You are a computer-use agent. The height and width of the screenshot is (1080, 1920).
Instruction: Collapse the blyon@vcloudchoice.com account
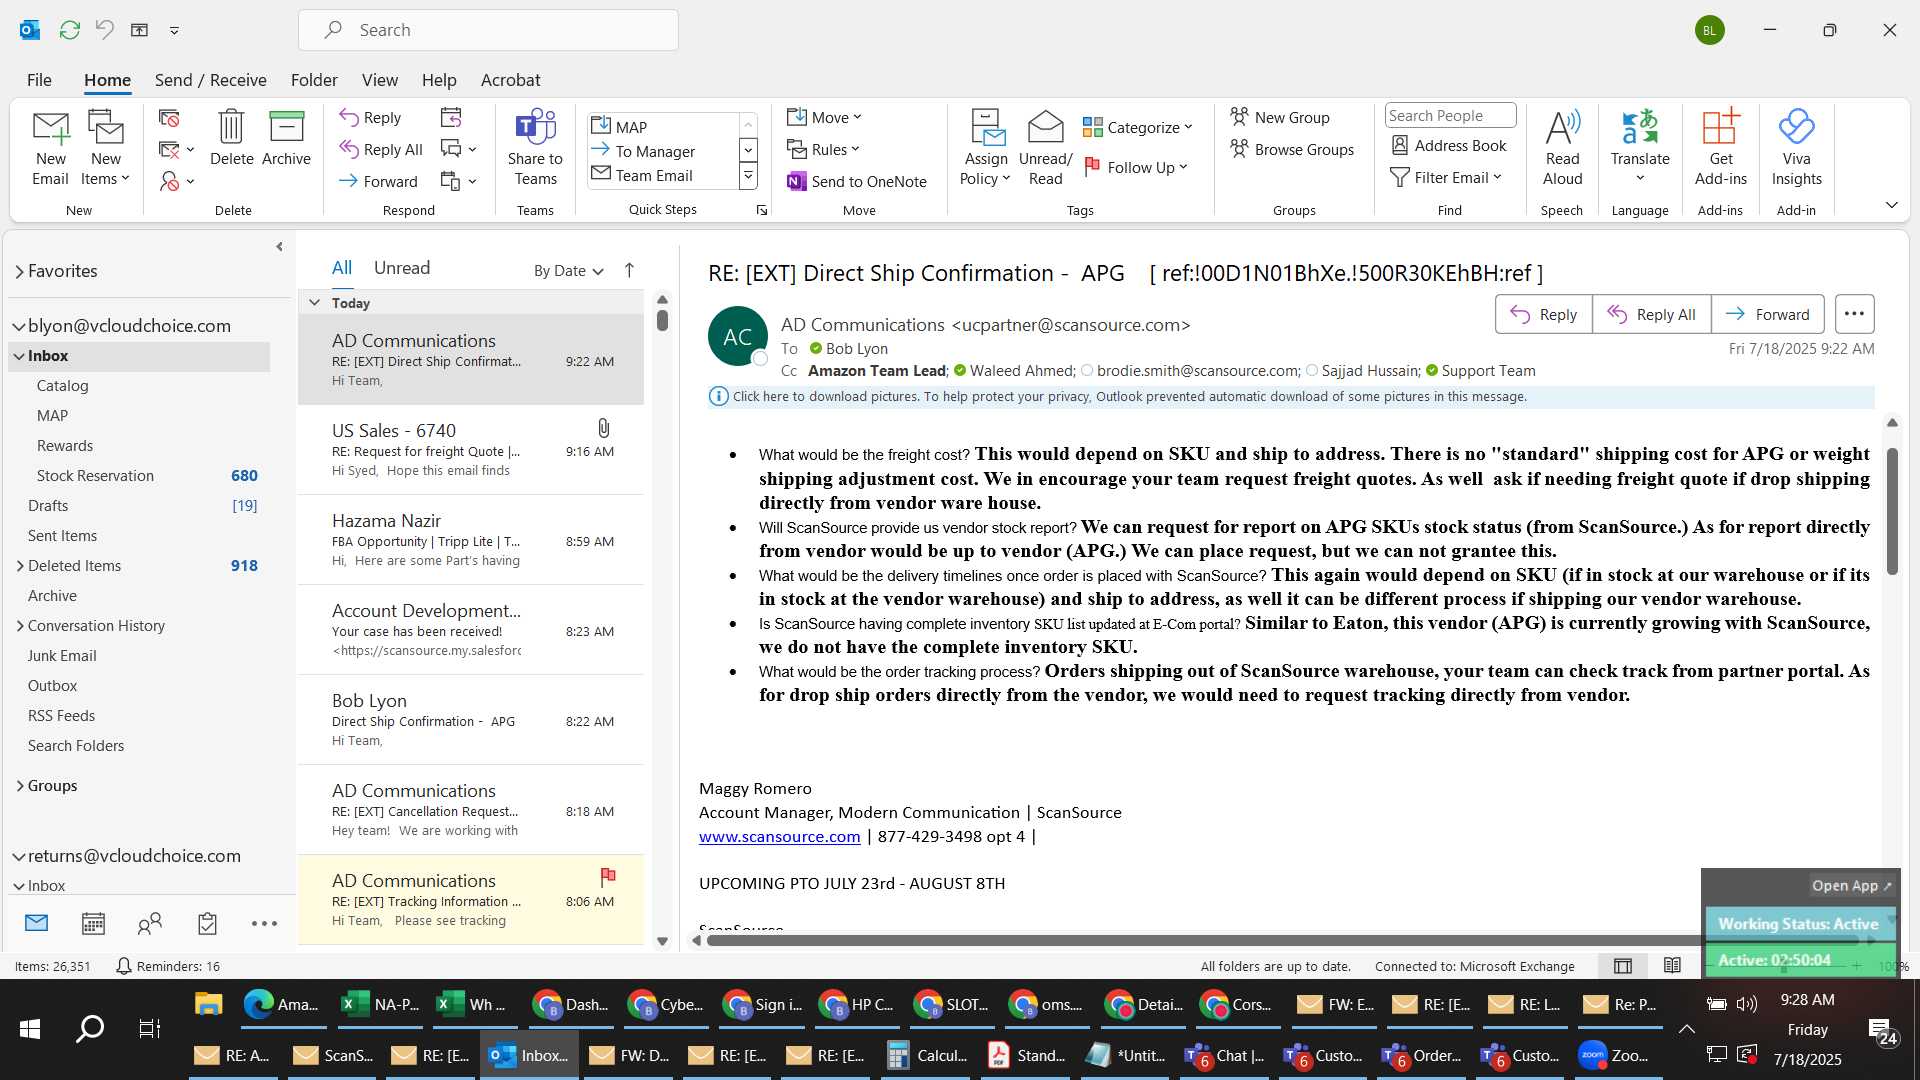(19, 326)
